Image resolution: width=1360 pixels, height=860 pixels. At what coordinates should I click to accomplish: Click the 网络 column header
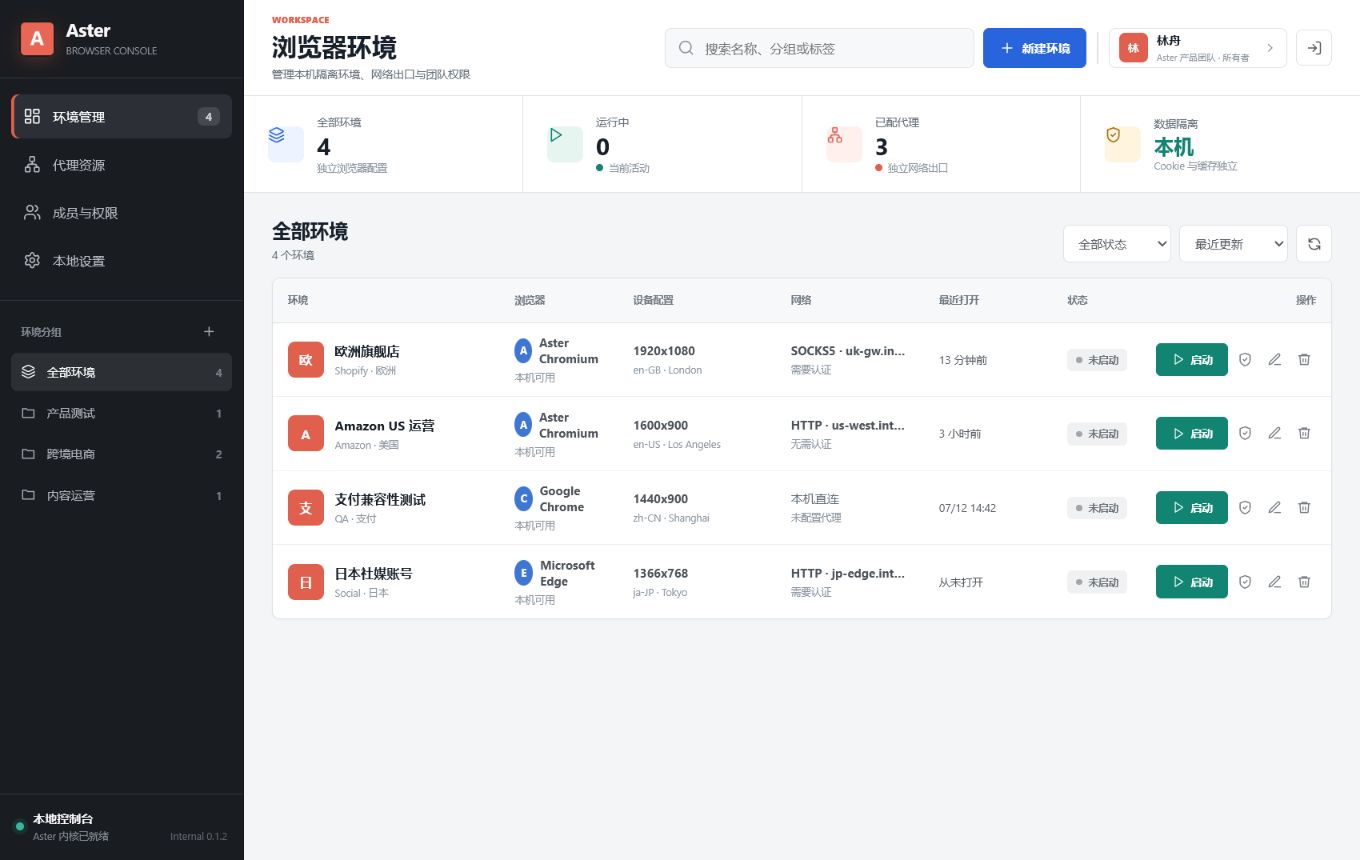pyautogui.click(x=801, y=300)
